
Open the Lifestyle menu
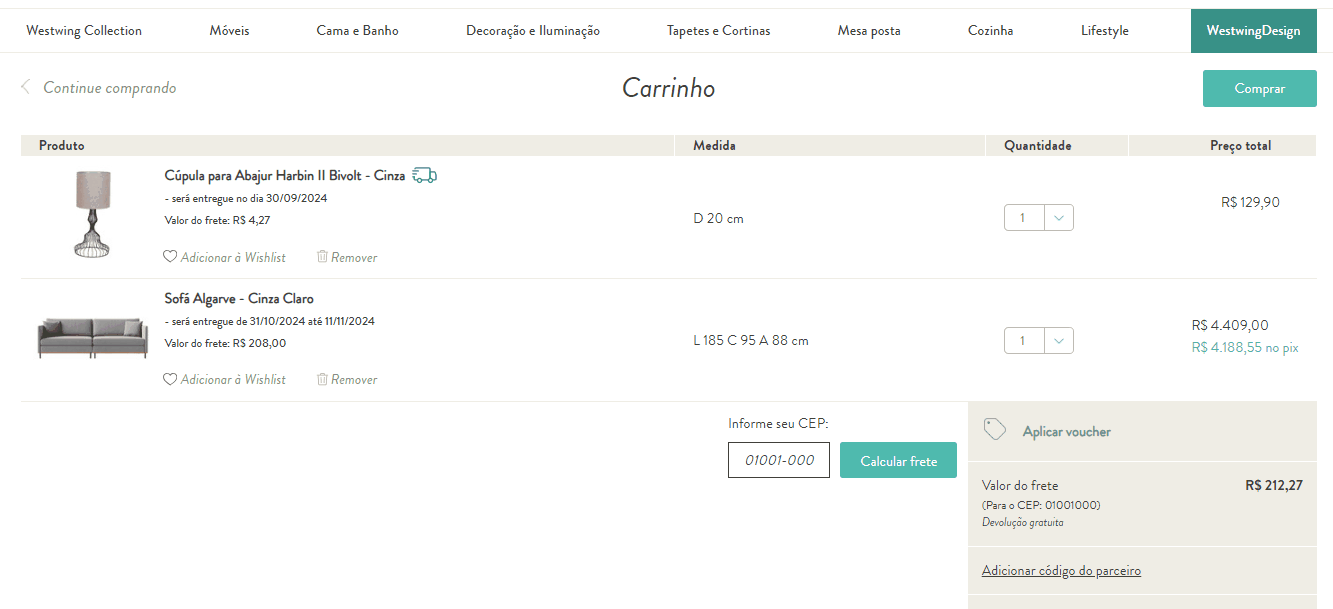(x=1105, y=31)
